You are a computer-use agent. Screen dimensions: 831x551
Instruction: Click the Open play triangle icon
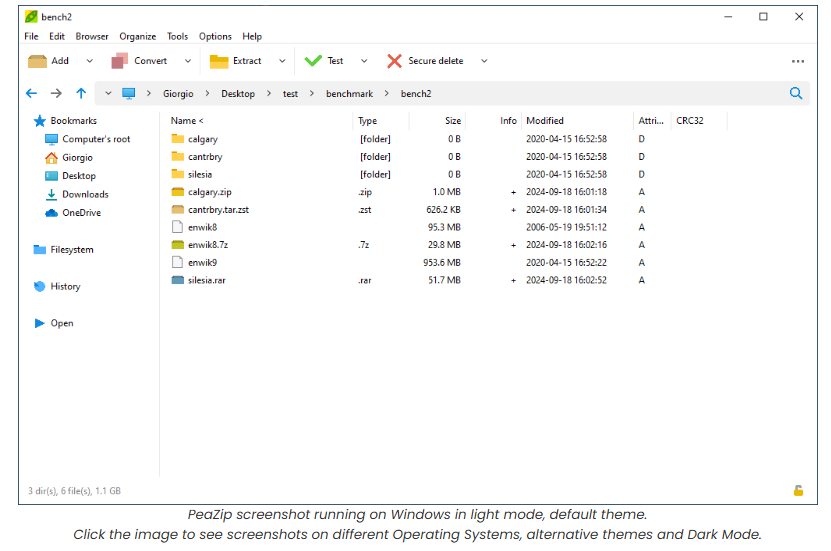(40, 323)
